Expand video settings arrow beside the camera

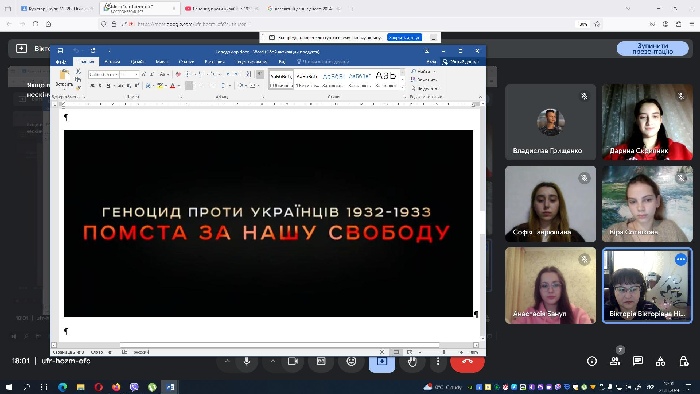(x=272, y=361)
